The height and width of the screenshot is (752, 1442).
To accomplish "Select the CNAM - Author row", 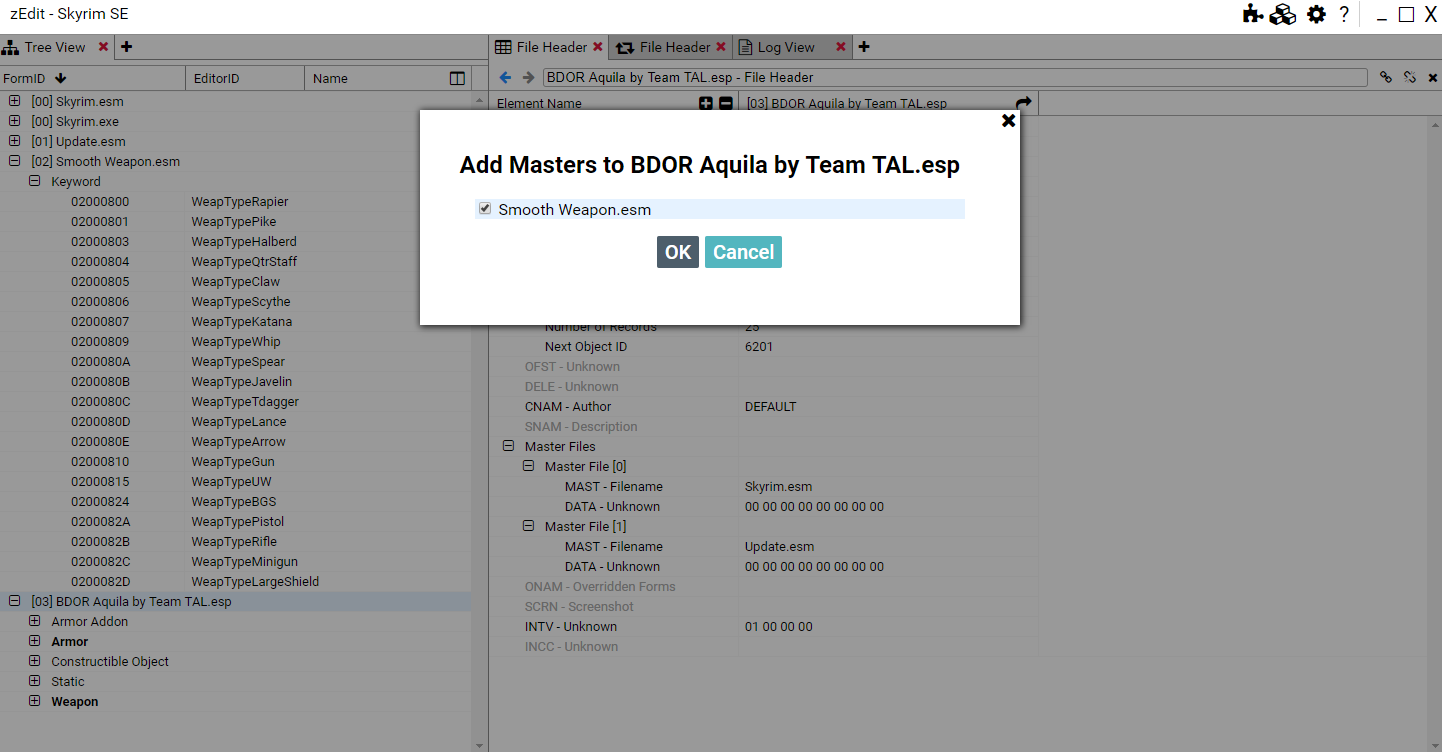I will (765, 406).
